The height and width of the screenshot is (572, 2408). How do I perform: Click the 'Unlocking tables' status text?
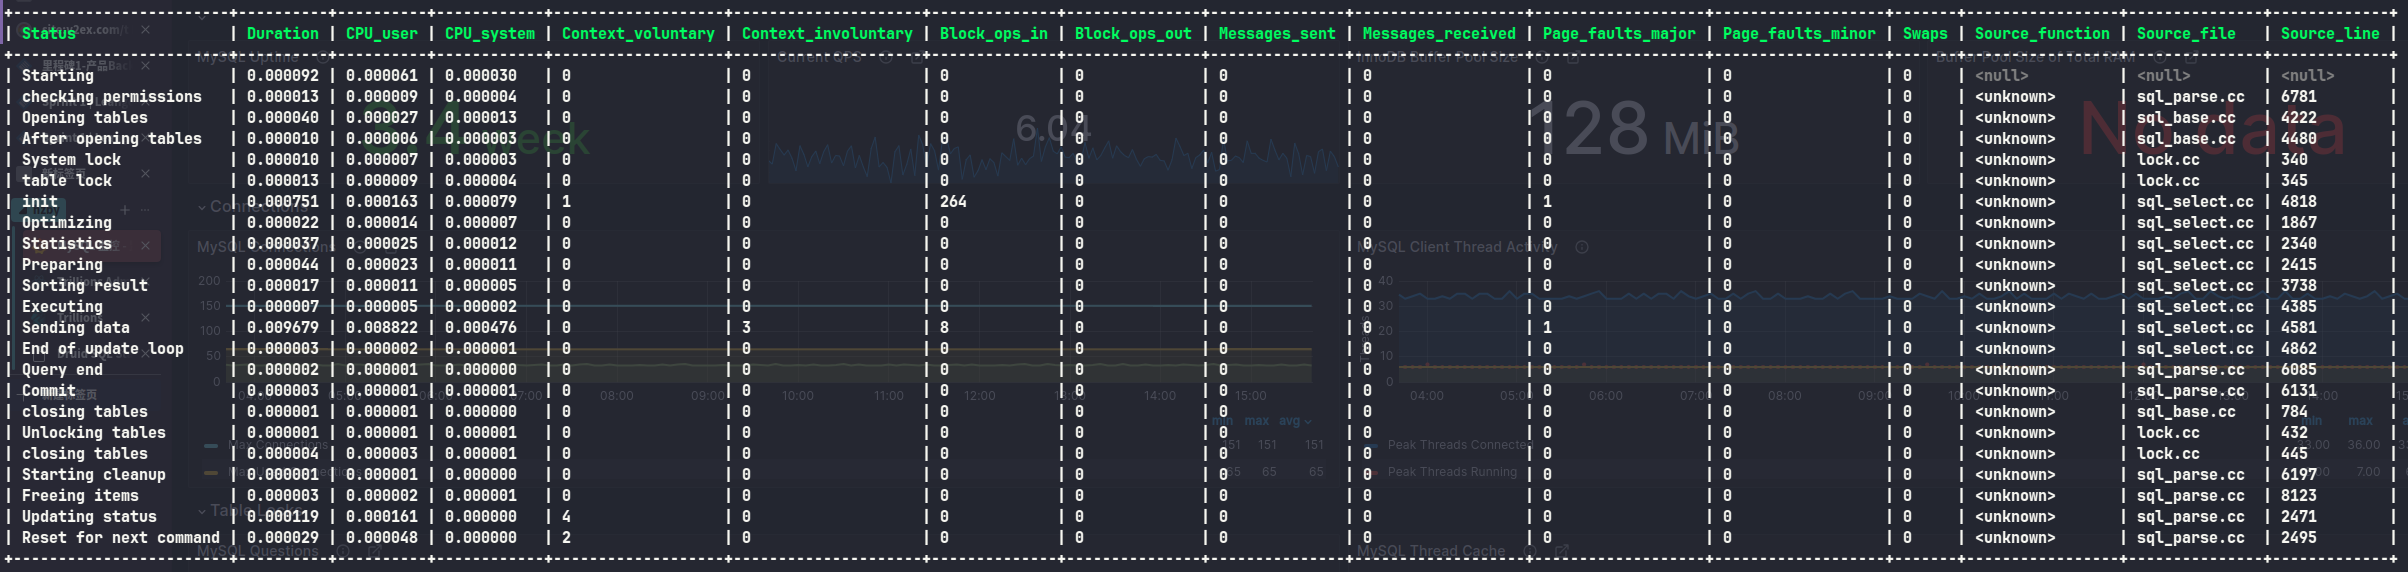click(x=94, y=432)
